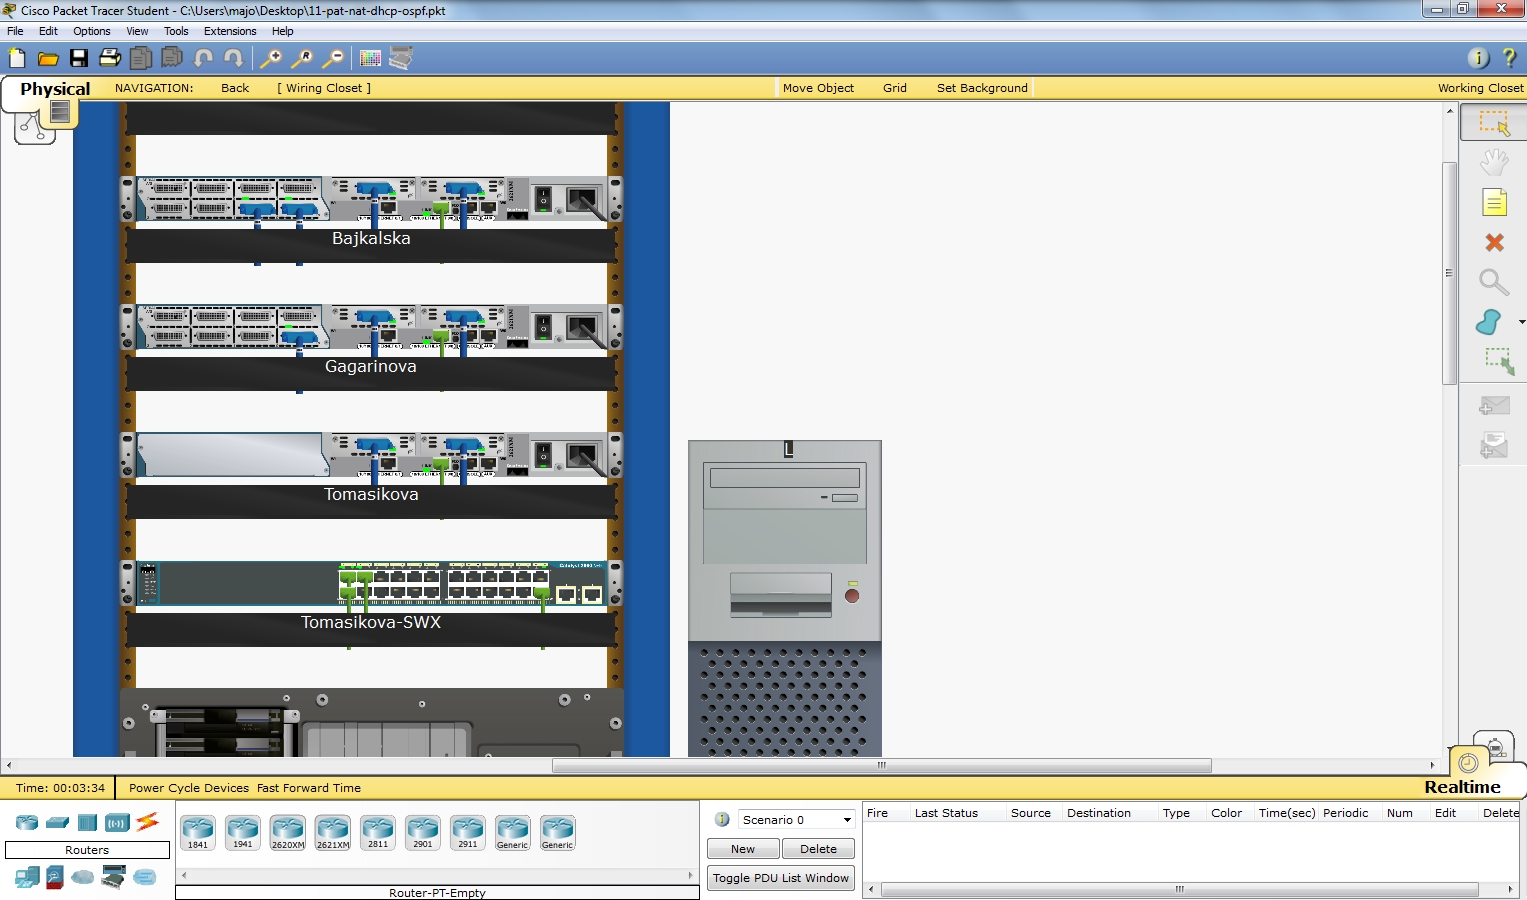Choose the WAN Emulation cloud icon

[83, 877]
